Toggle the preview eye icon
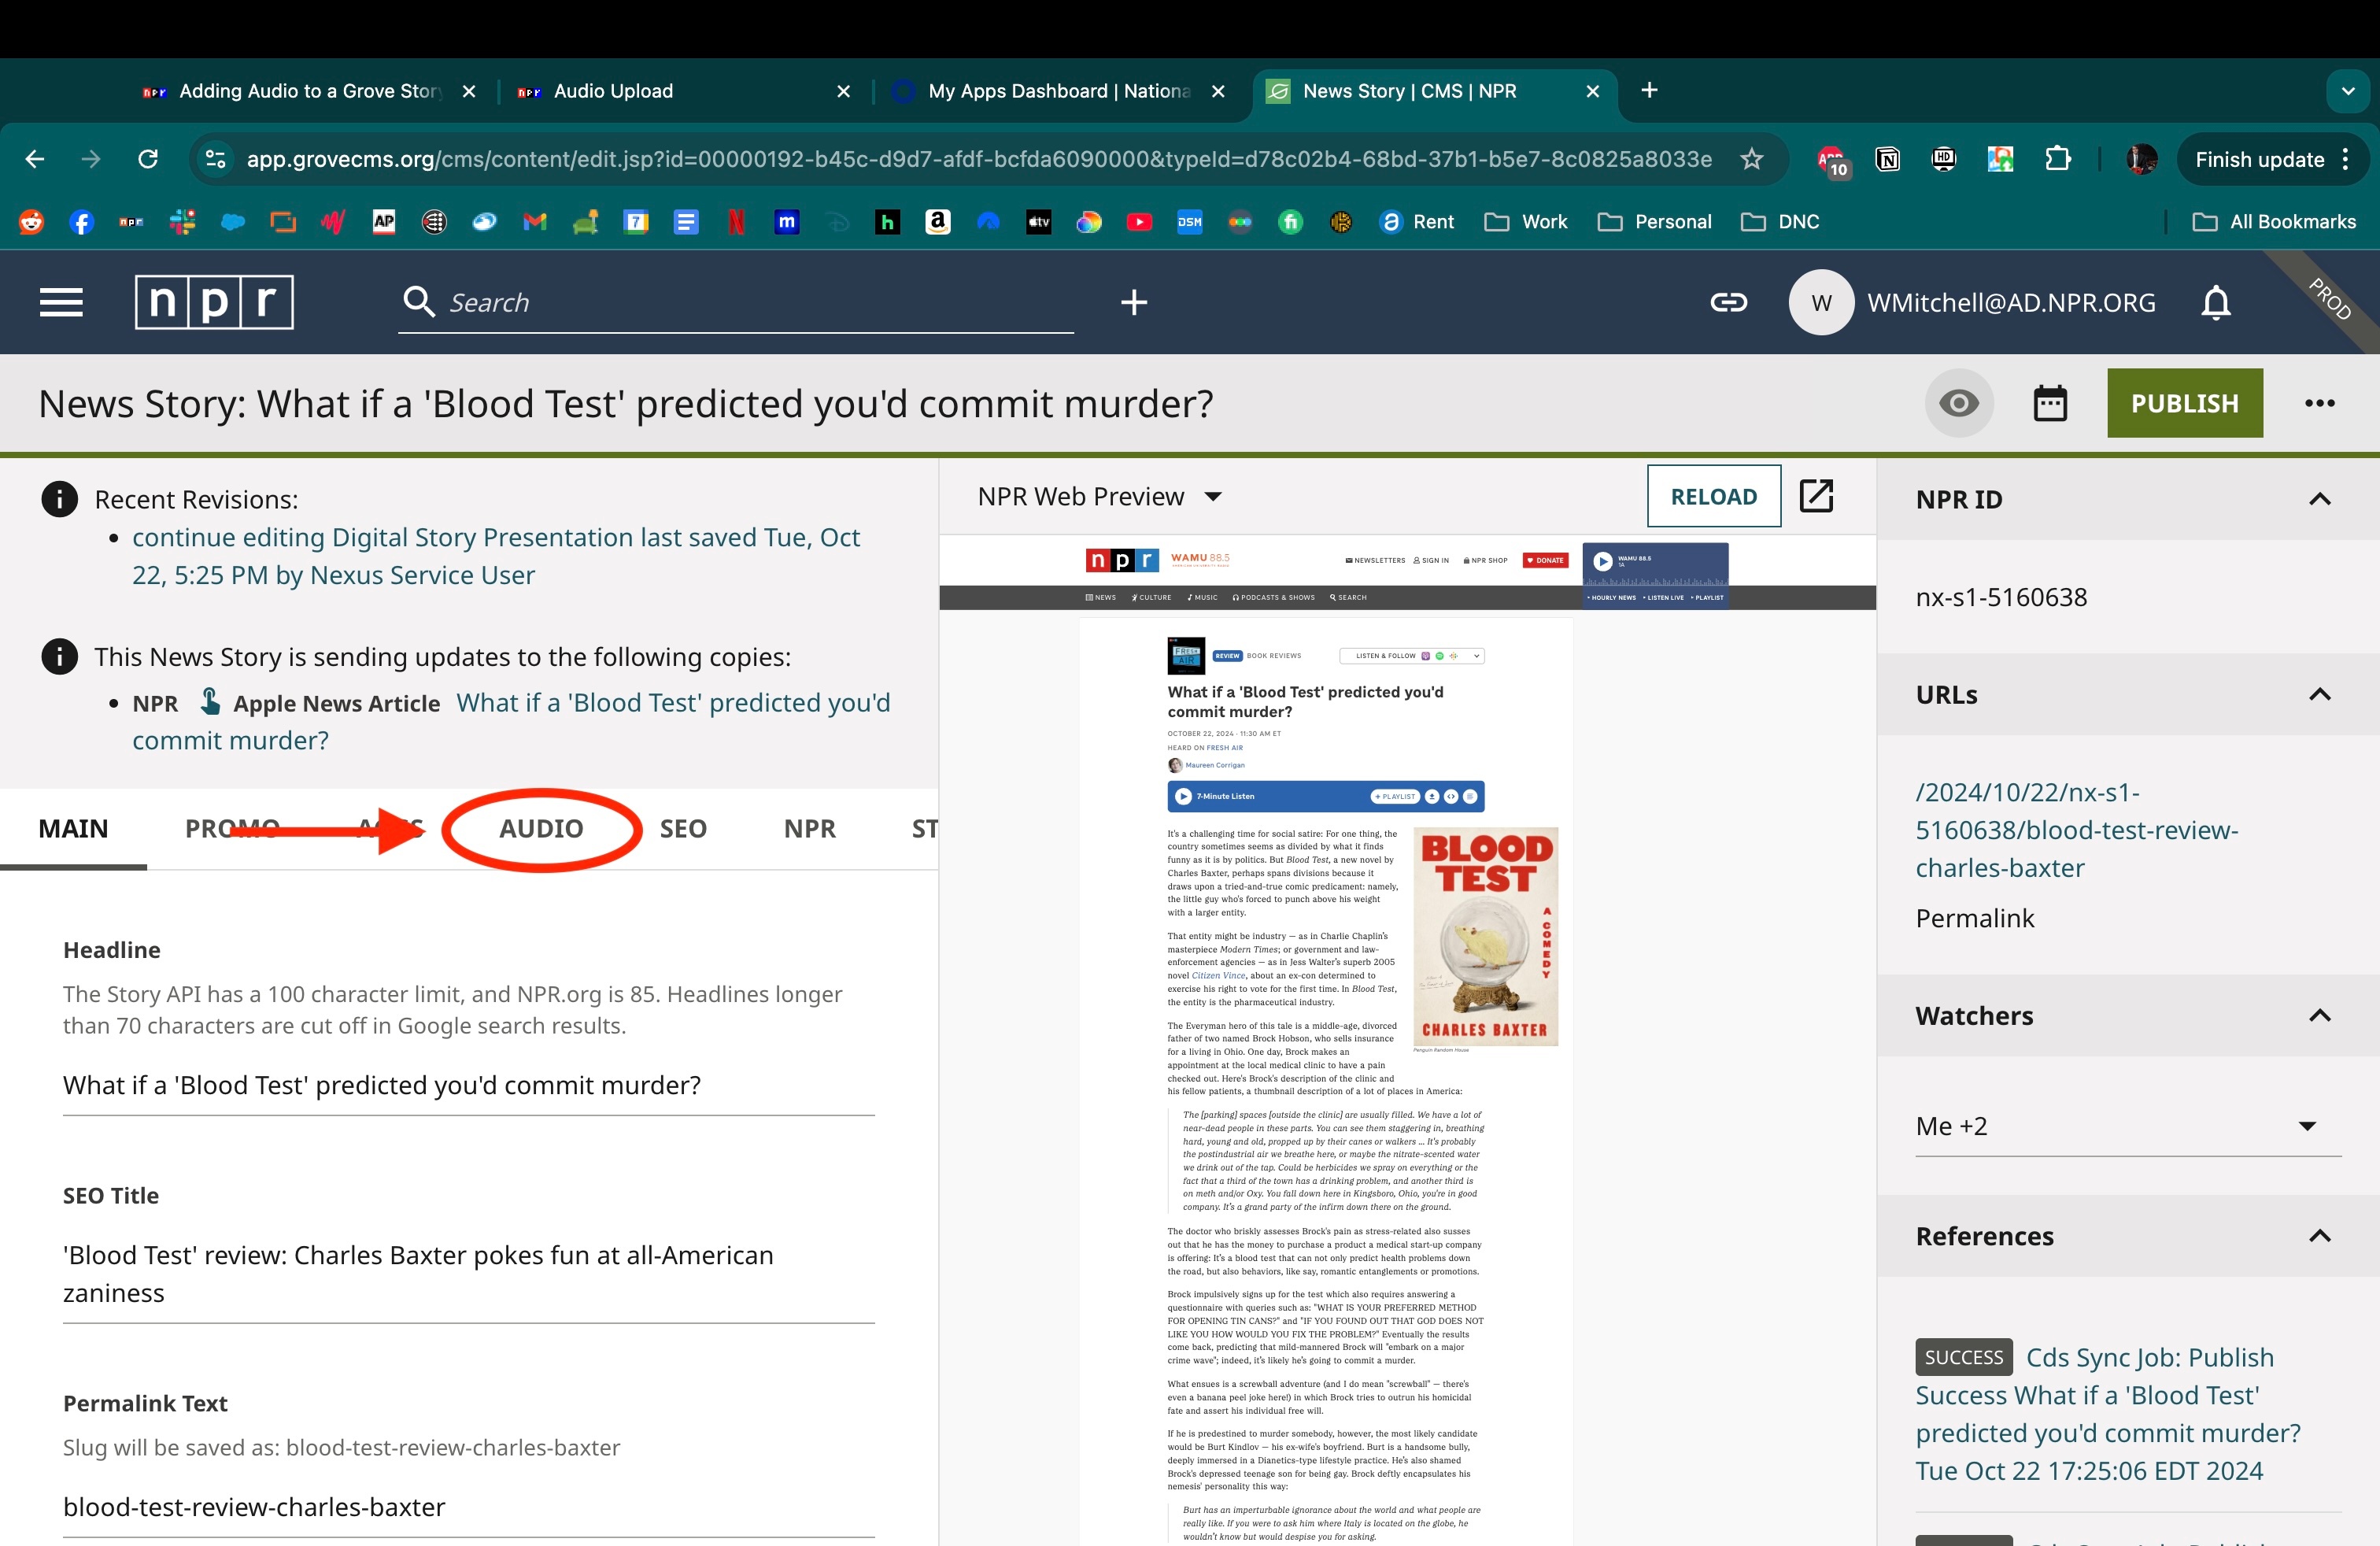Image resolution: width=2380 pixels, height=1546 pixels. coord(1958,403)
